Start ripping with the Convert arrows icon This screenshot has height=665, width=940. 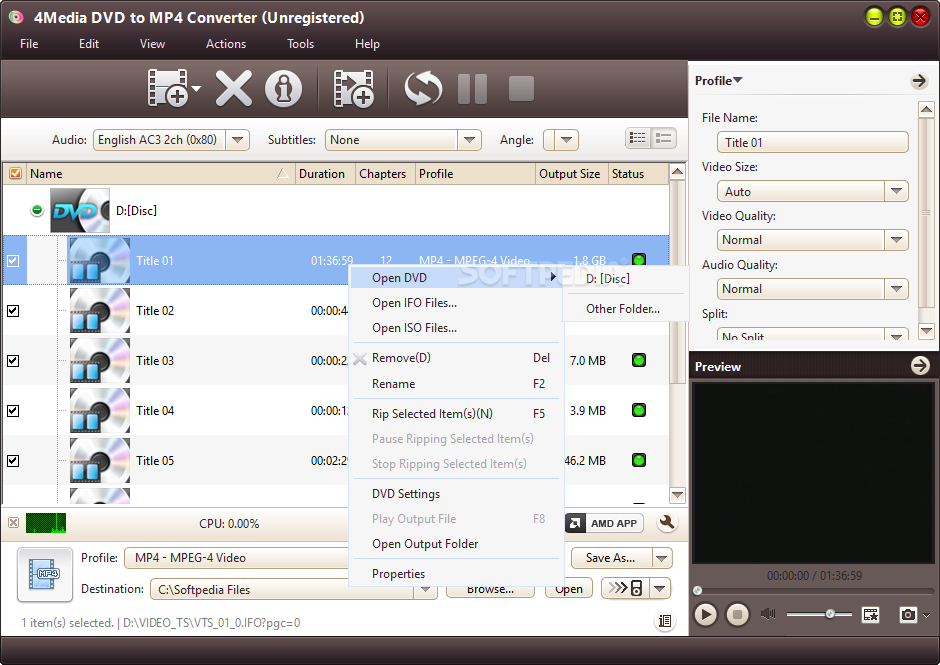423,88
